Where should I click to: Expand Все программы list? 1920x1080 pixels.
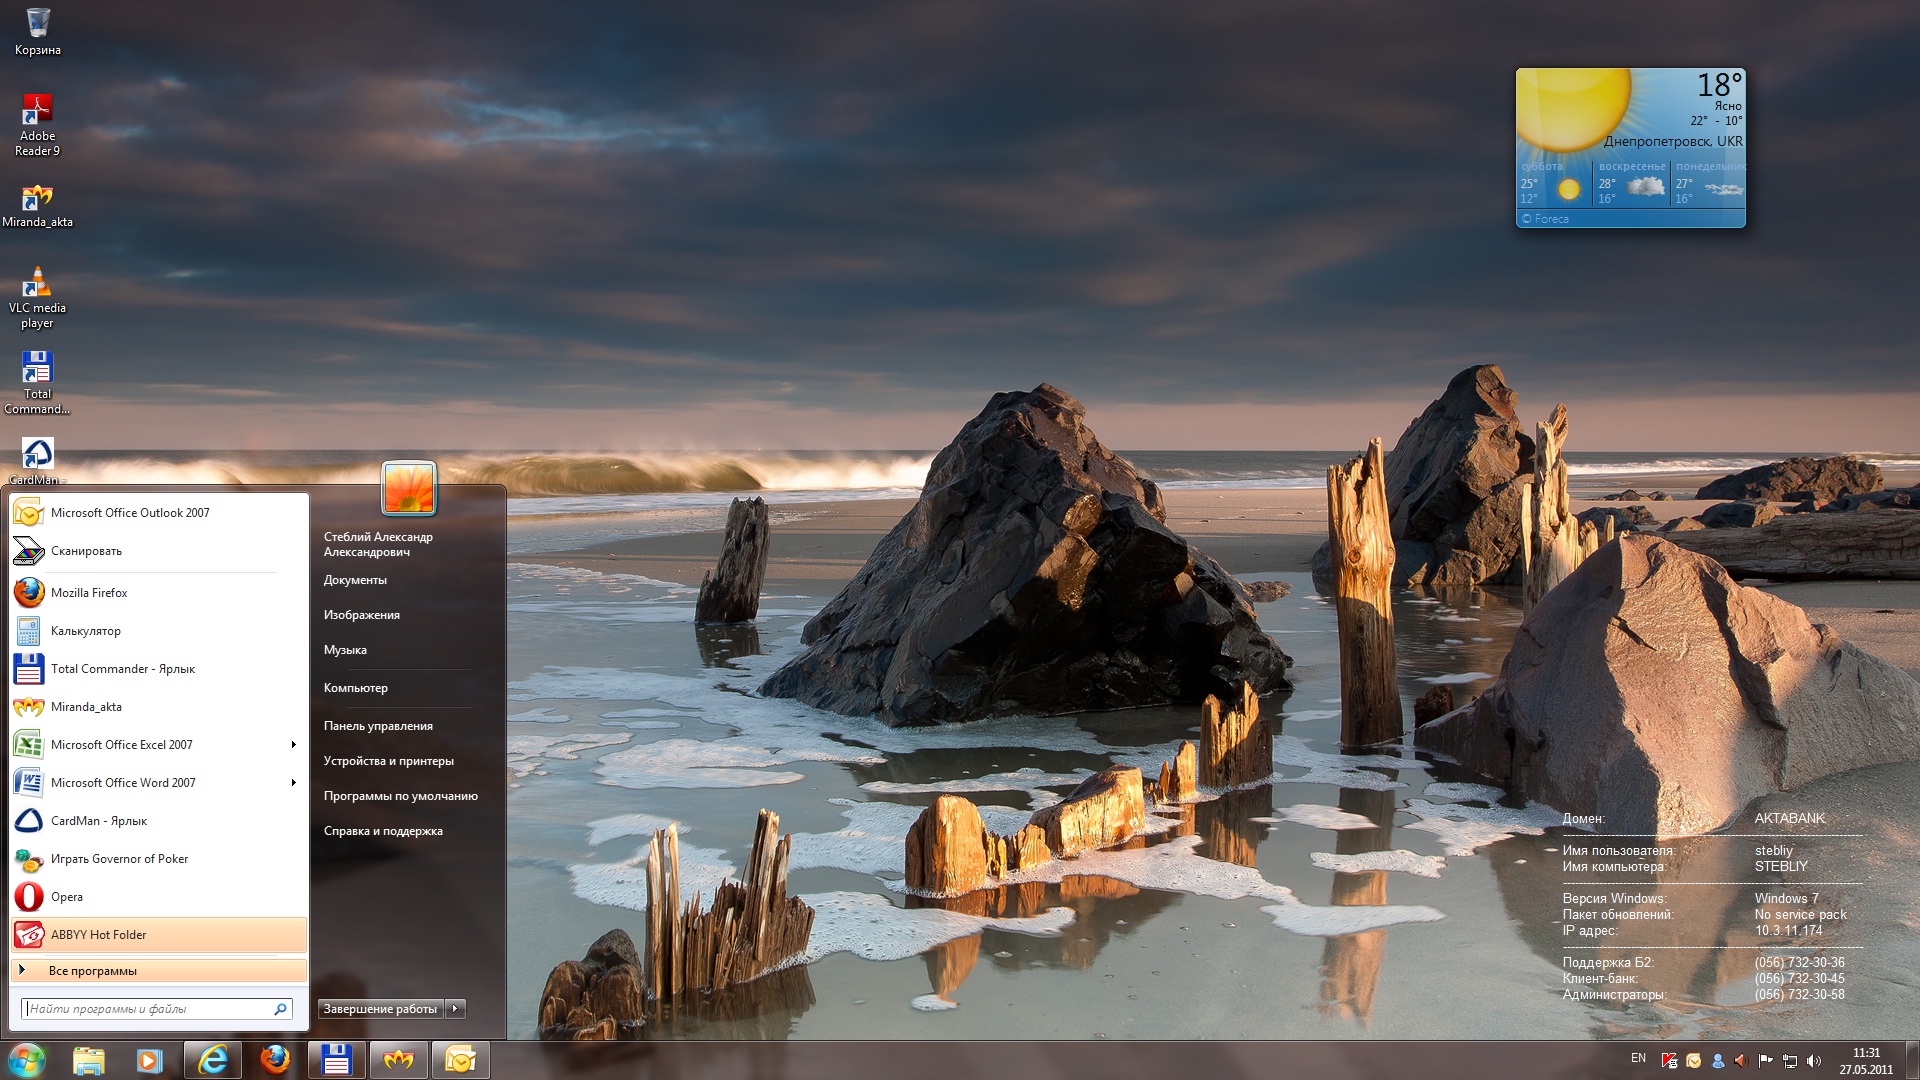(x=159, y=971)
